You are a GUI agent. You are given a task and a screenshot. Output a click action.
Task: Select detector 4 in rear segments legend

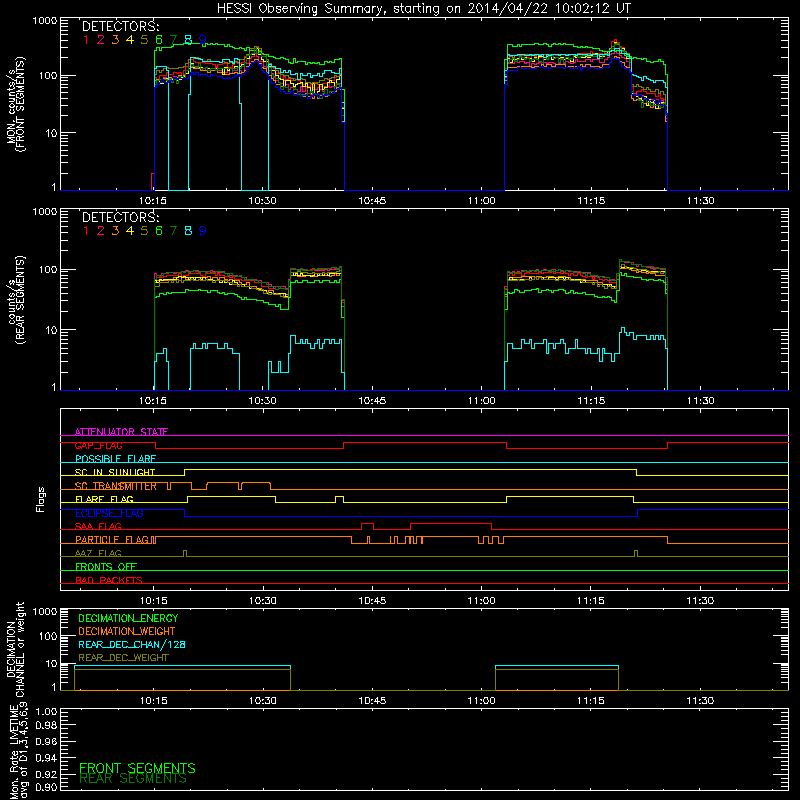click(130, 231)
